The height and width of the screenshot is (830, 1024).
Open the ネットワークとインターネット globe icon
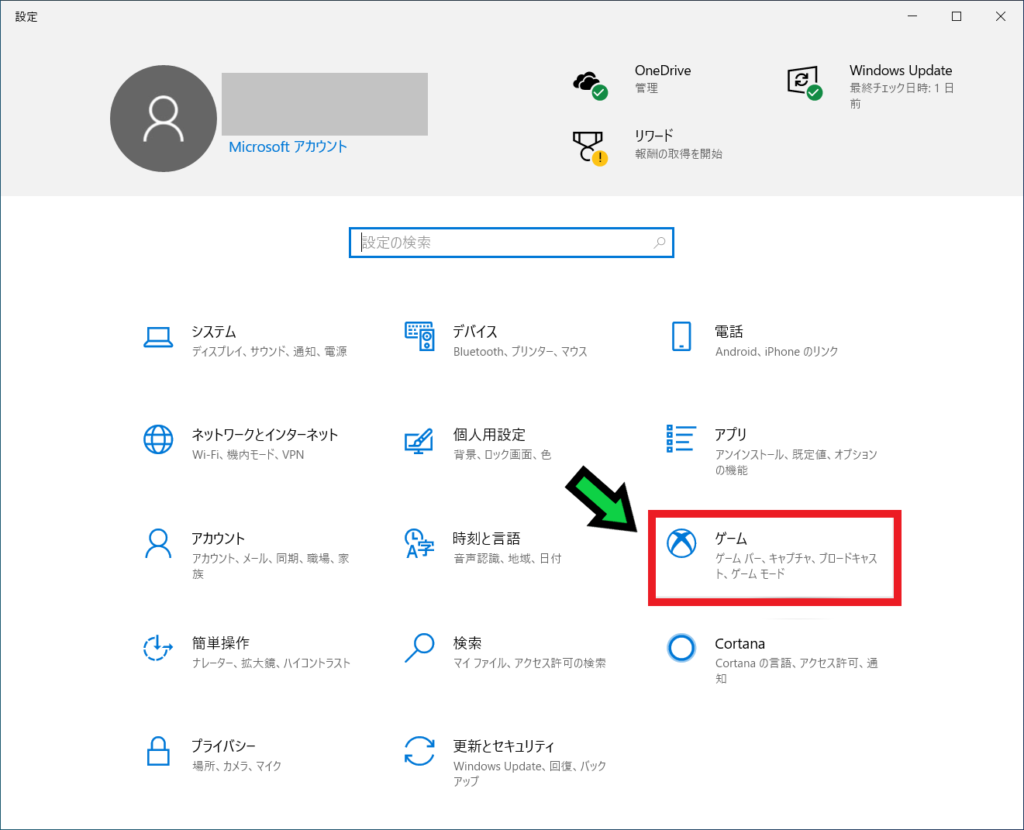tap(158, 439)
